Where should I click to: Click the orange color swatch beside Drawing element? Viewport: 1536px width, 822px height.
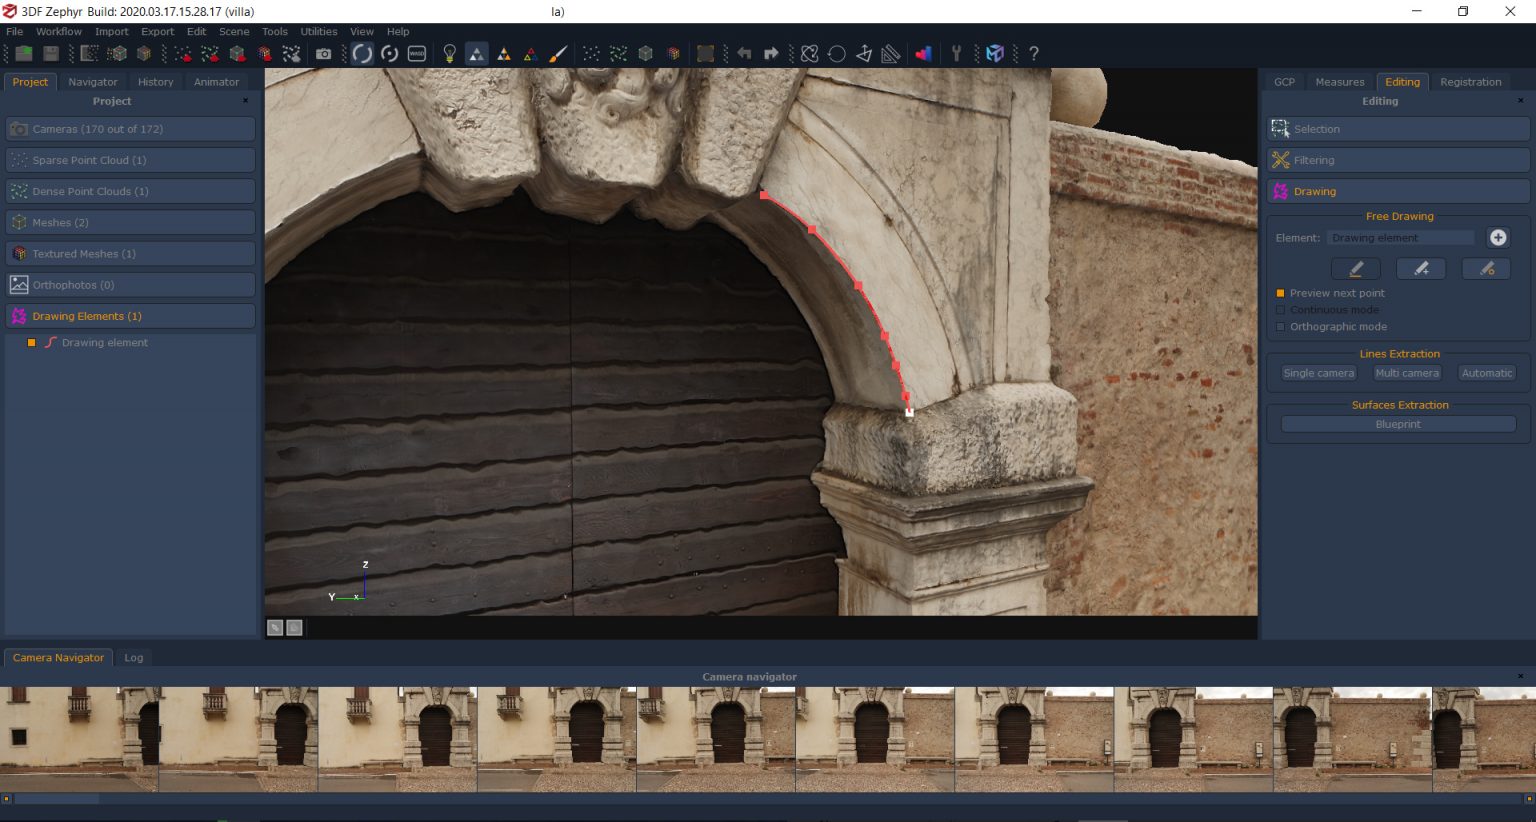30,342
